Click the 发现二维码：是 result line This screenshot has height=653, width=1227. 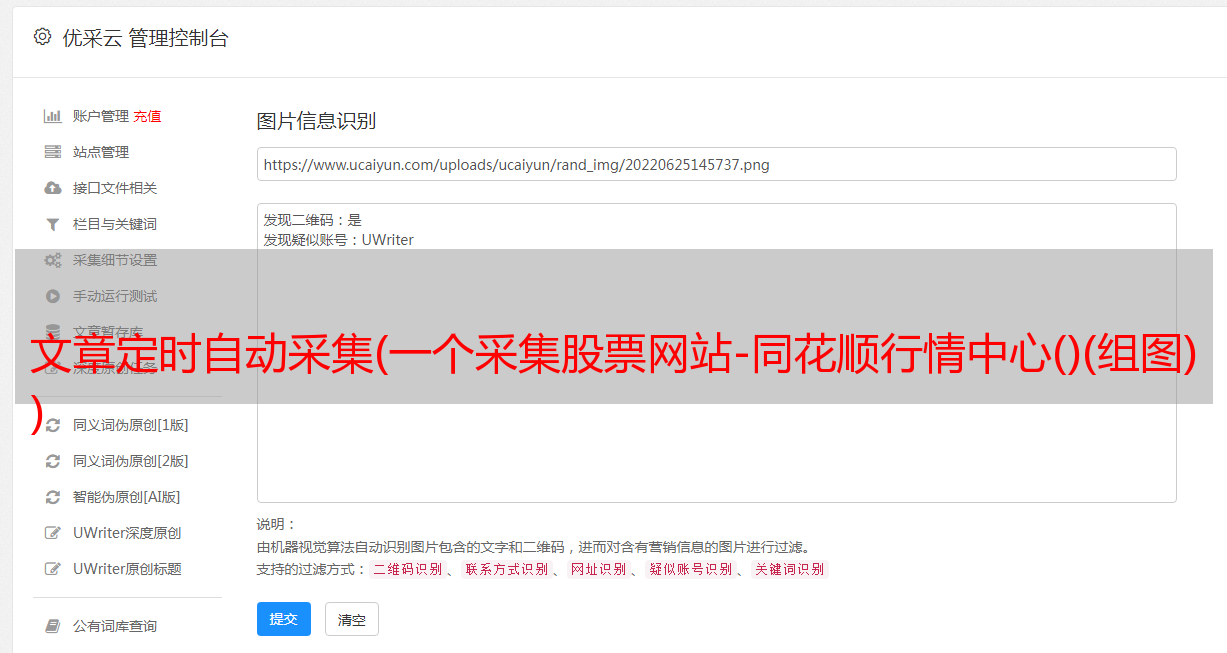313,220
